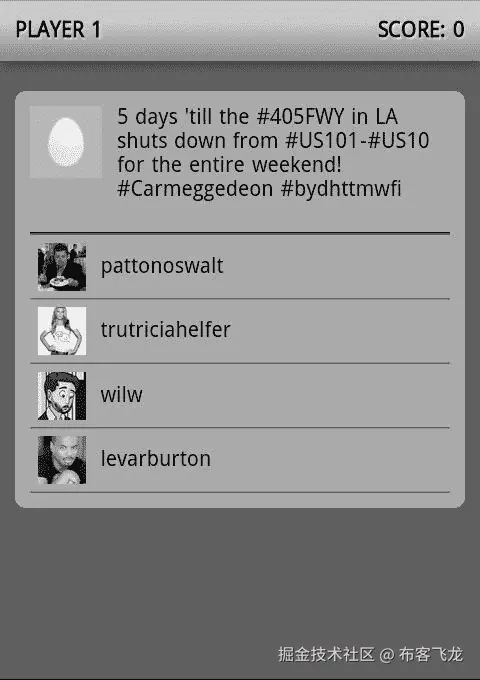Click the top header bar

pos(240,30)
